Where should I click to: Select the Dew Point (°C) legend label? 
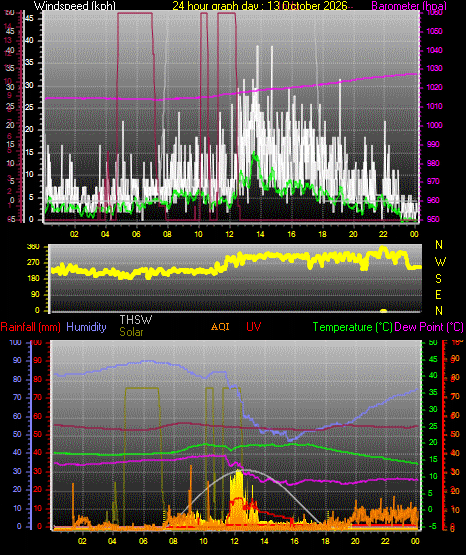(x=429, y=327)
